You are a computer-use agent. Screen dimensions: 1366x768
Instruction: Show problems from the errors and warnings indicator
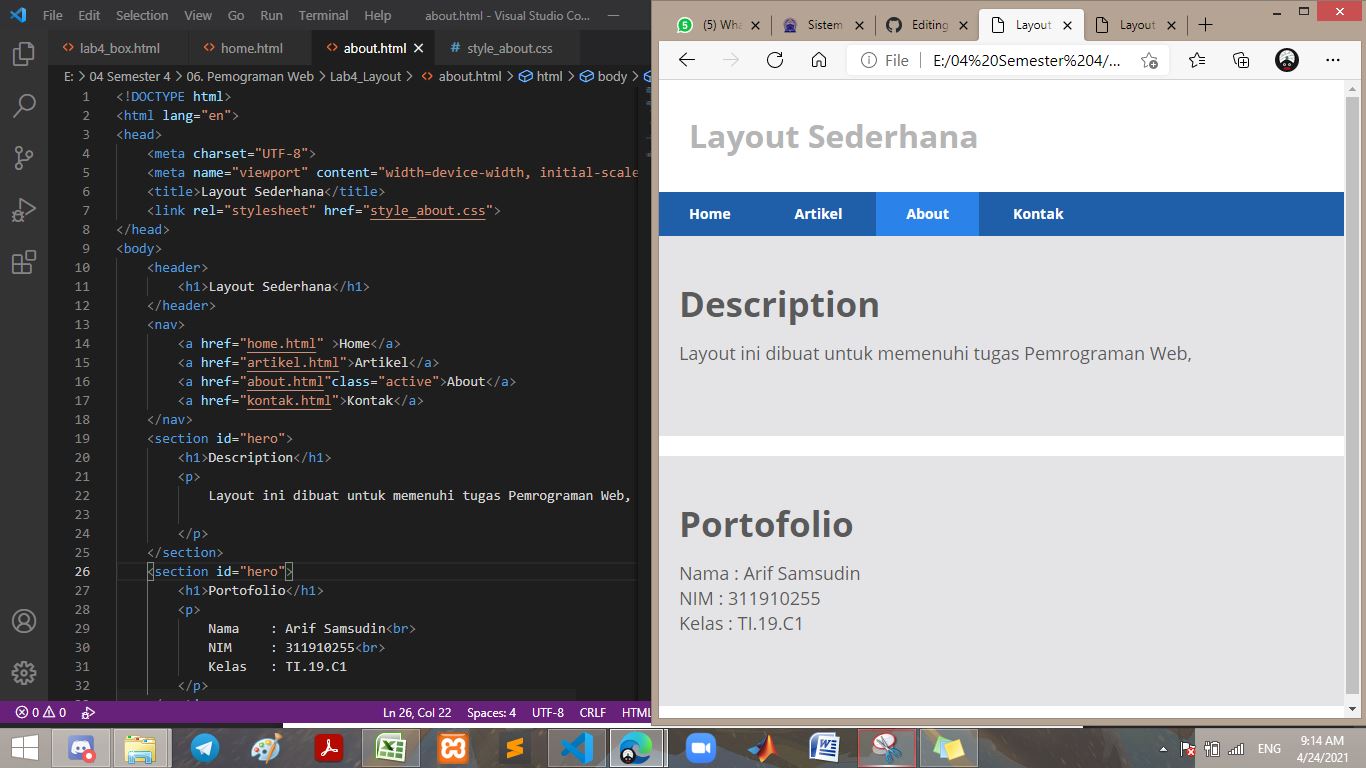click(x=41, y=713)
